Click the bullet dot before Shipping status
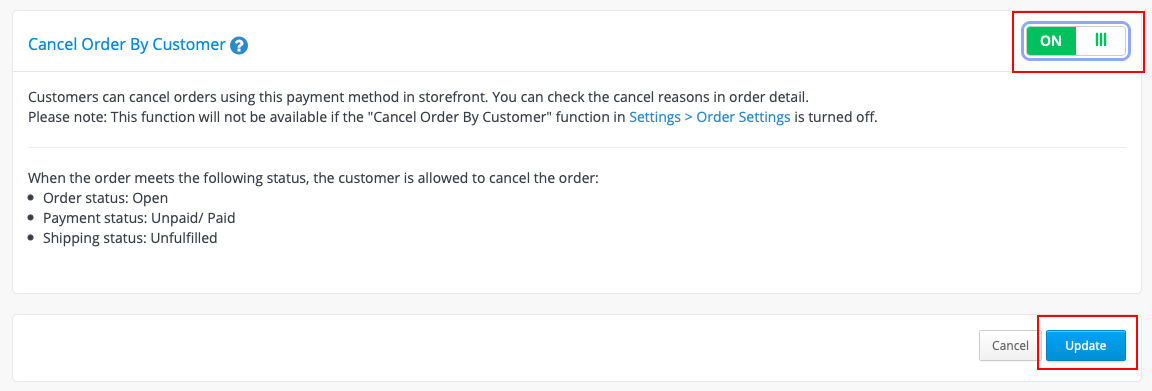This screenshot has height=391, width=1152. coord(30,238)
